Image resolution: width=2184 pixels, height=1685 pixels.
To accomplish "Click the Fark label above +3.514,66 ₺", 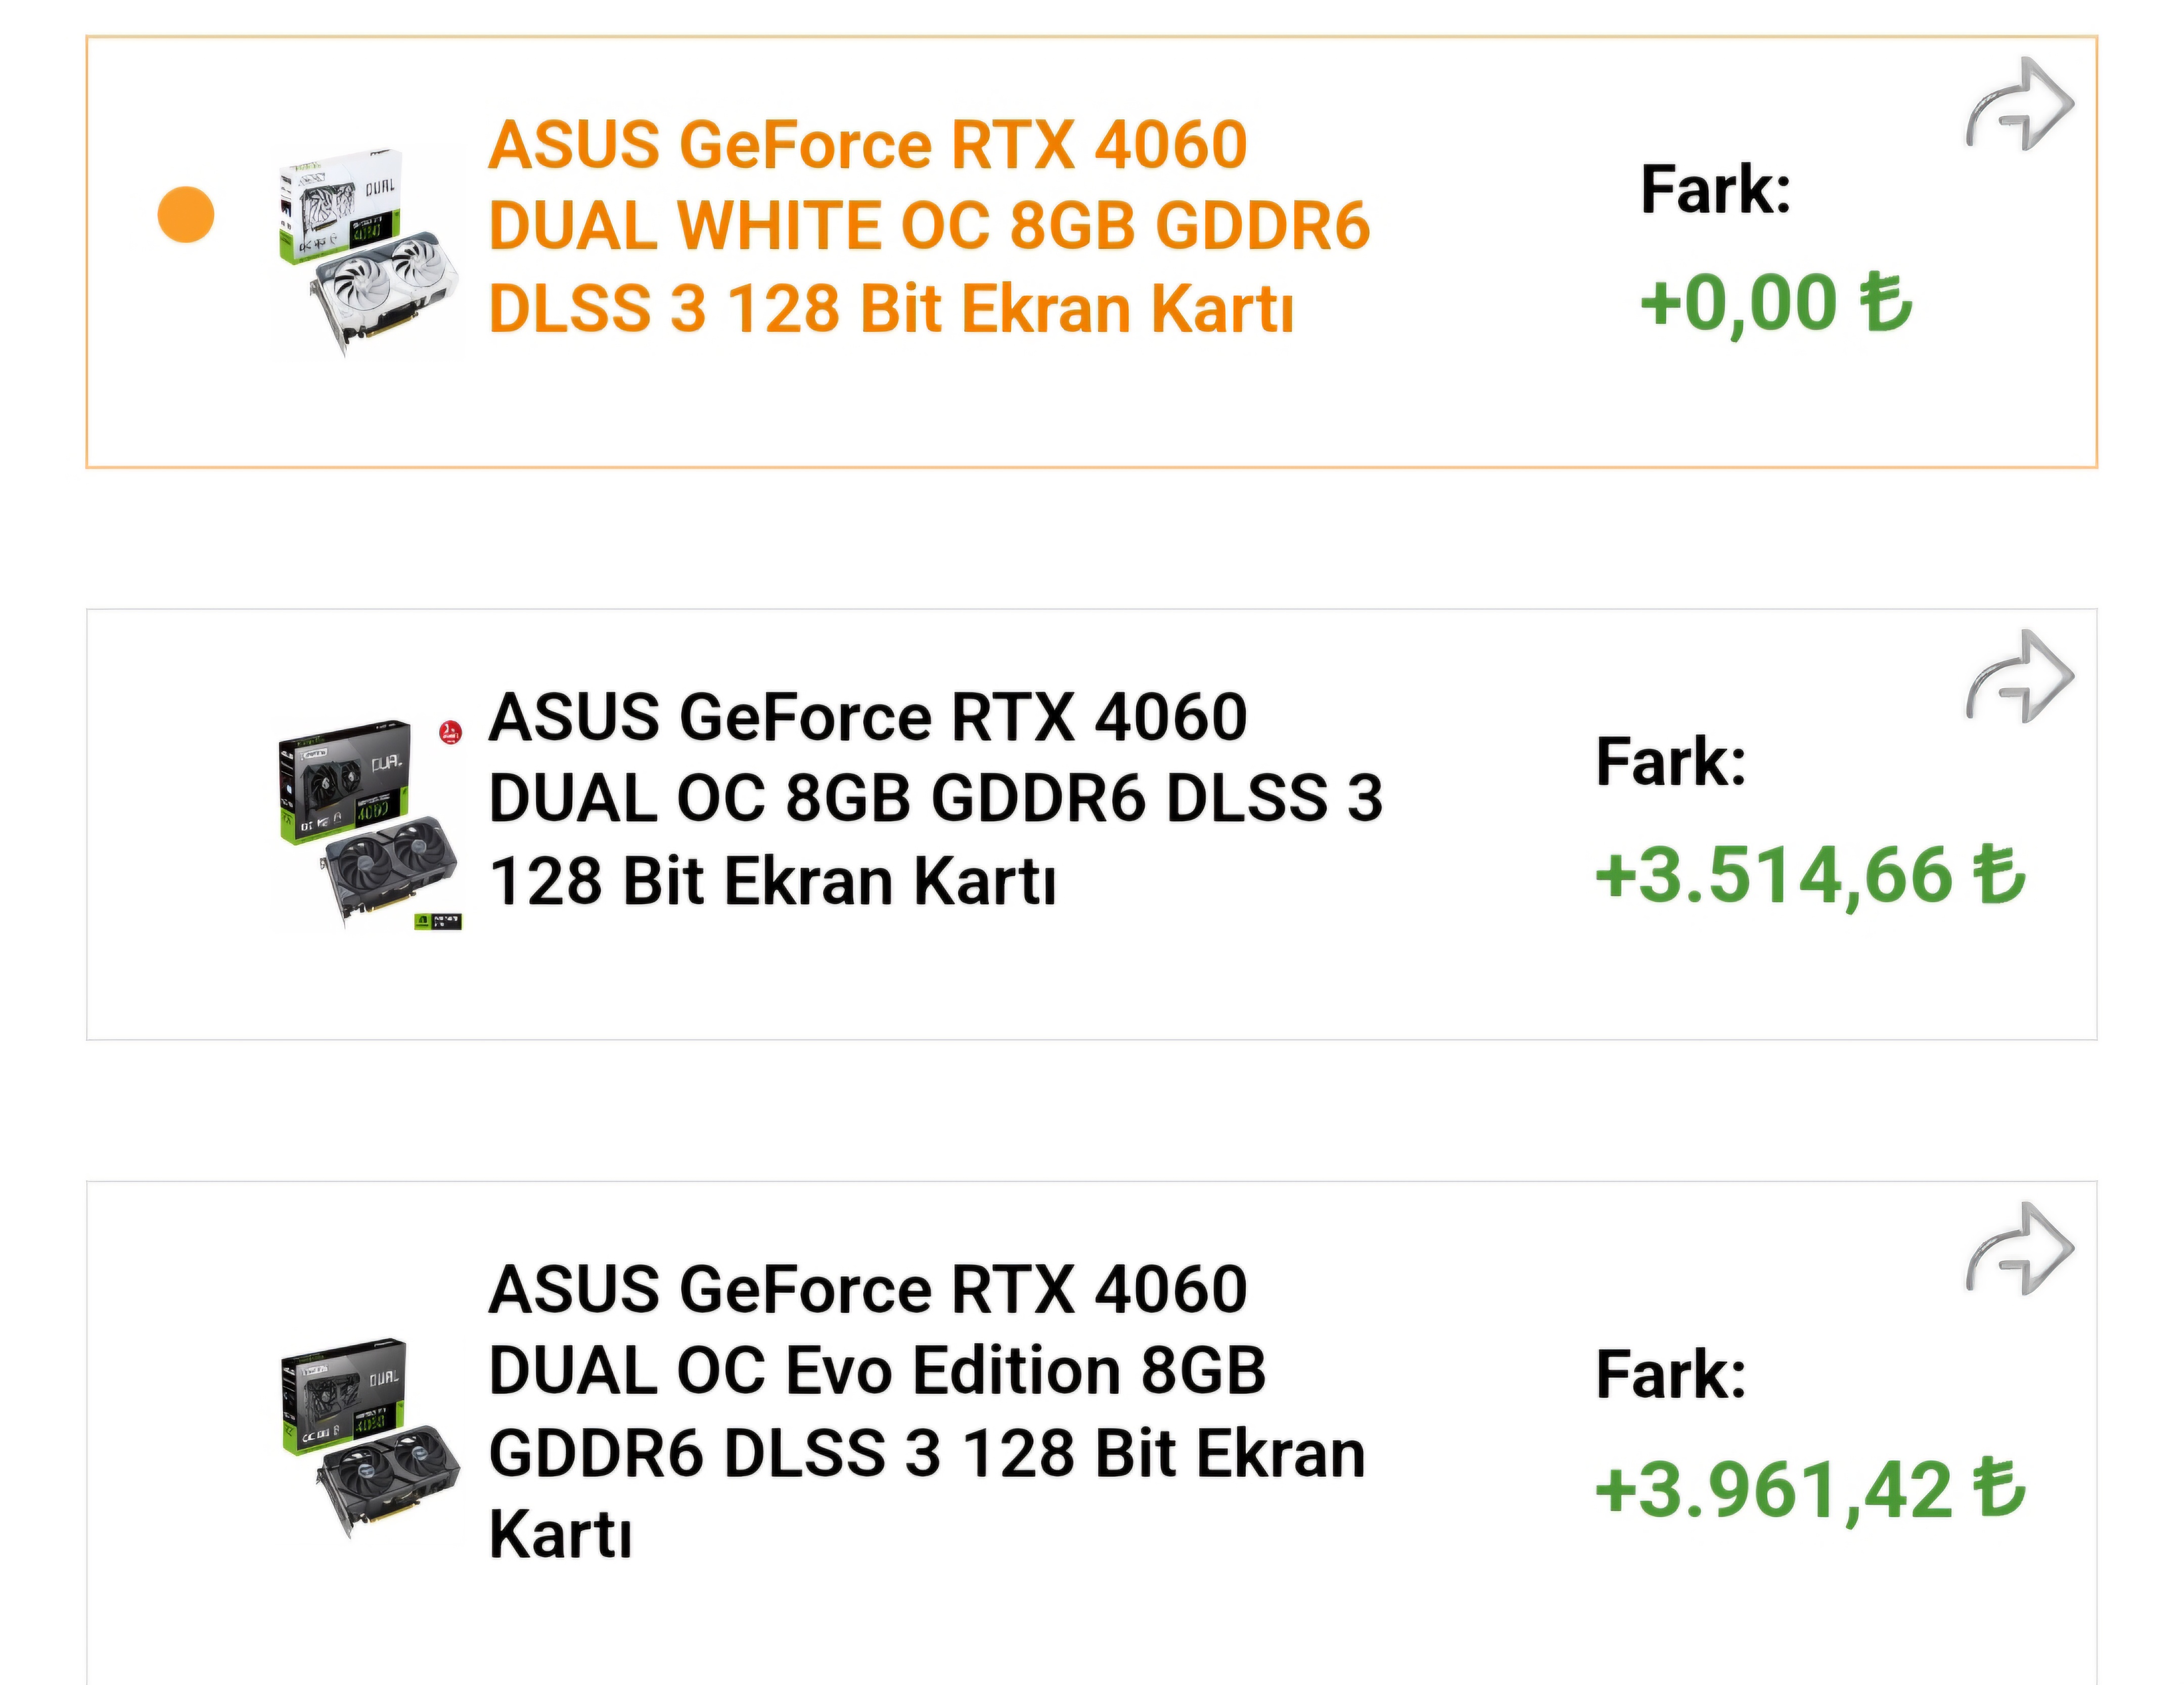I will [1670, 763].
